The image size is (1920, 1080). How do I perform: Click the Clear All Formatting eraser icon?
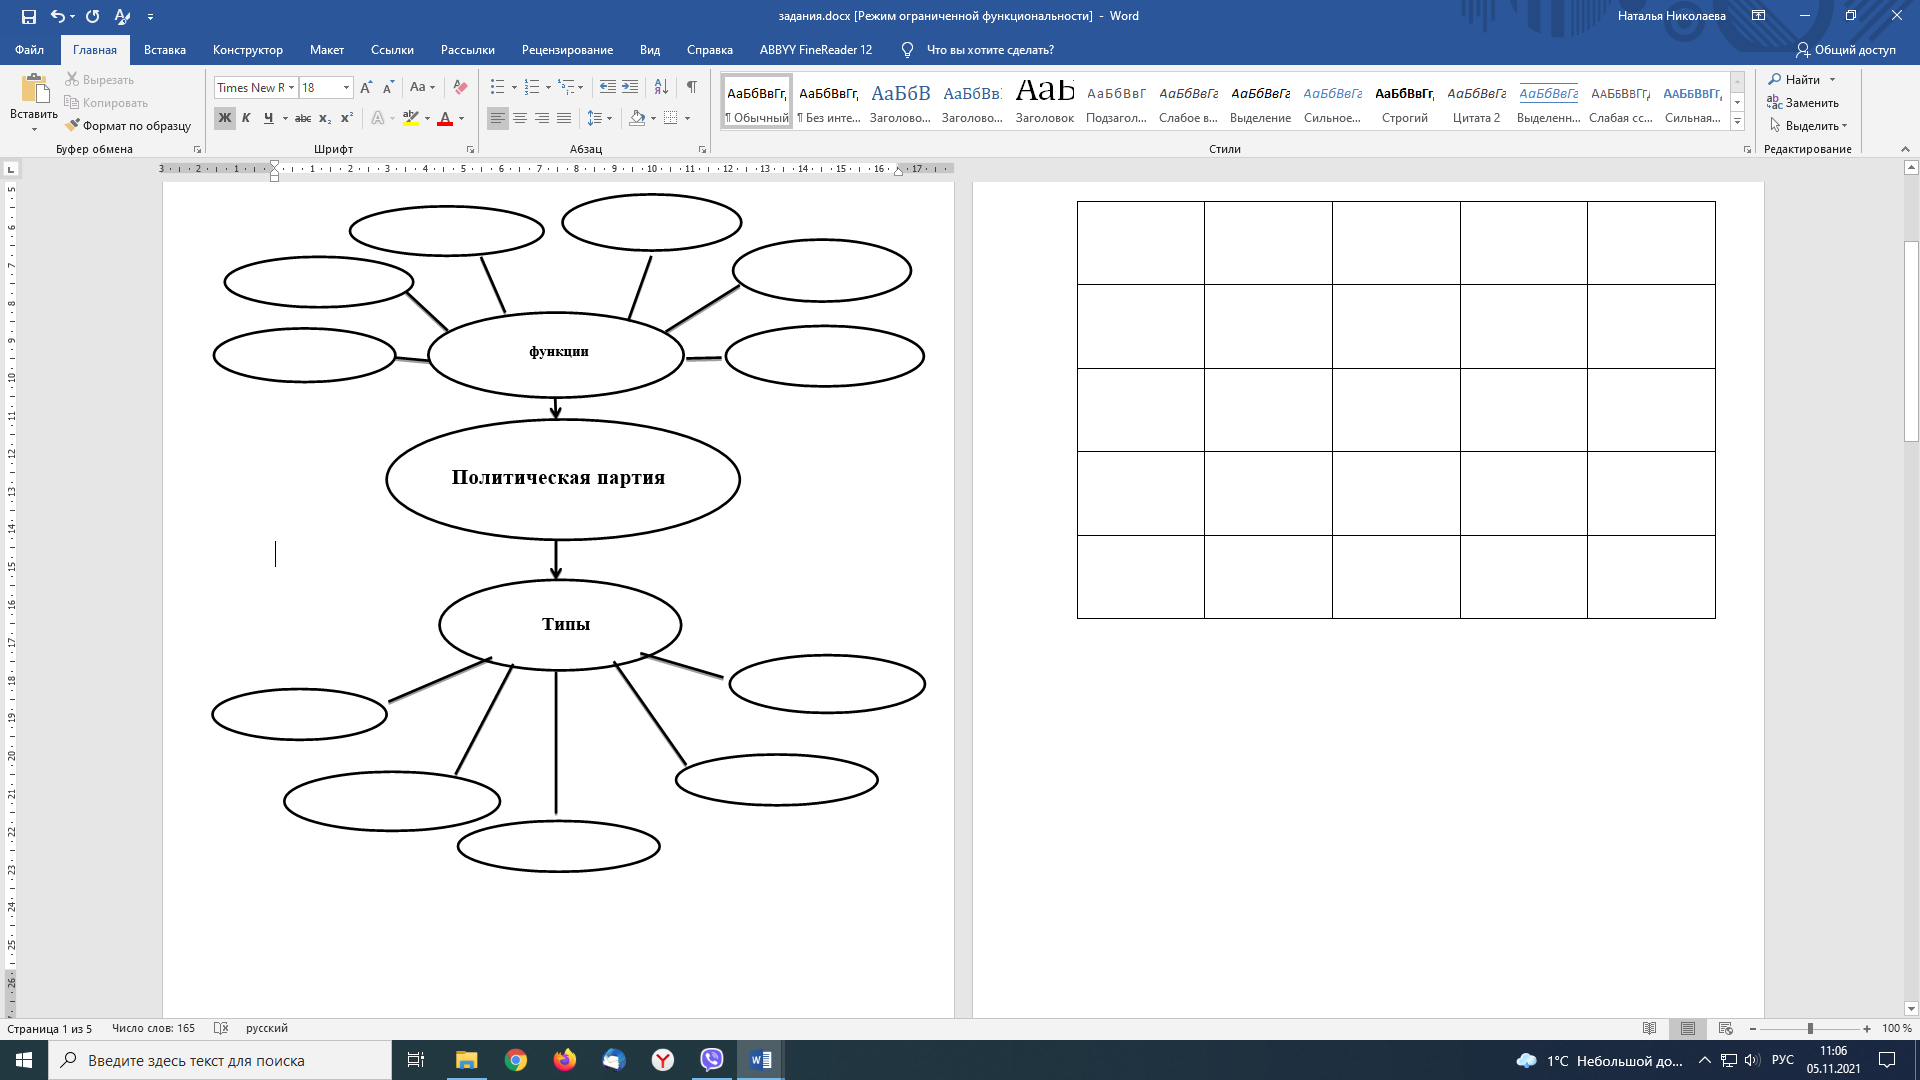[x=460, y=87]
